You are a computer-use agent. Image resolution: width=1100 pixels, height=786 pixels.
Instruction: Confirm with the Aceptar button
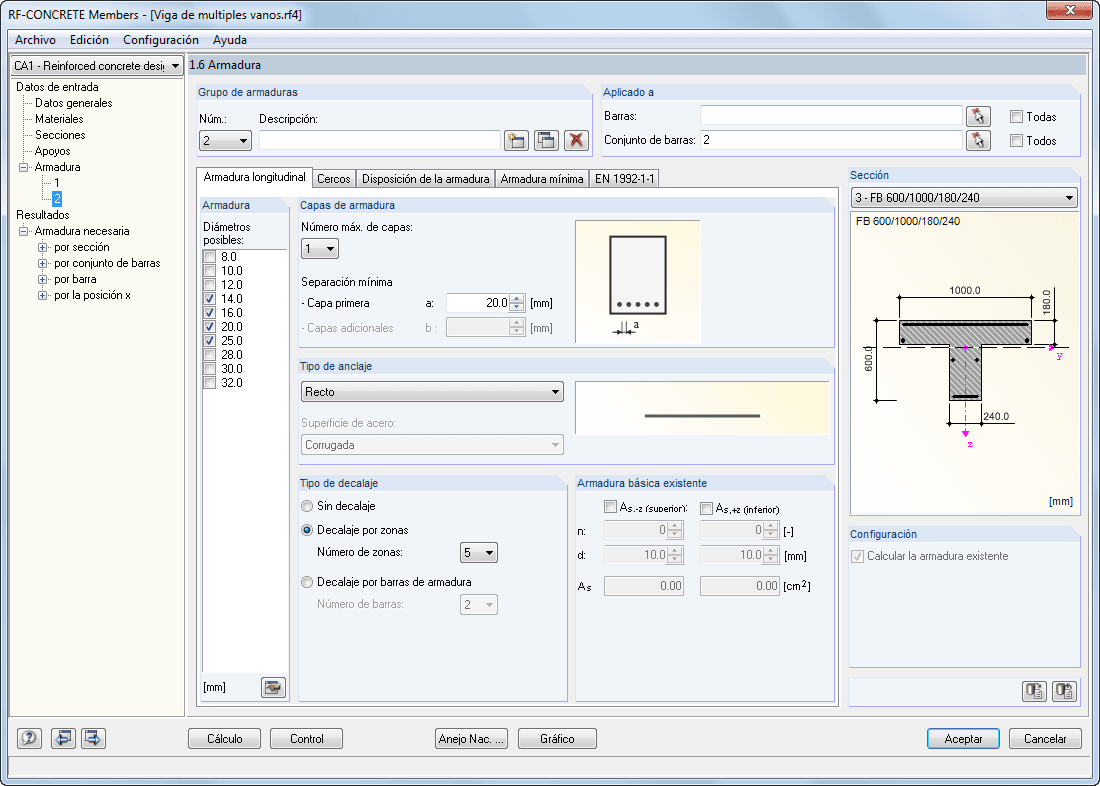click(x=963, y=739)
